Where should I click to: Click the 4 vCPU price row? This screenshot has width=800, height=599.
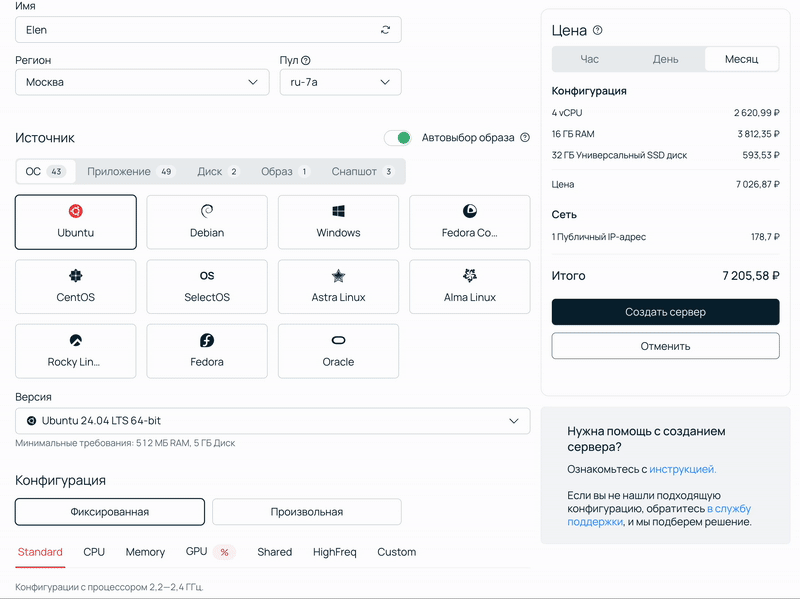click(x=665, y=113)
